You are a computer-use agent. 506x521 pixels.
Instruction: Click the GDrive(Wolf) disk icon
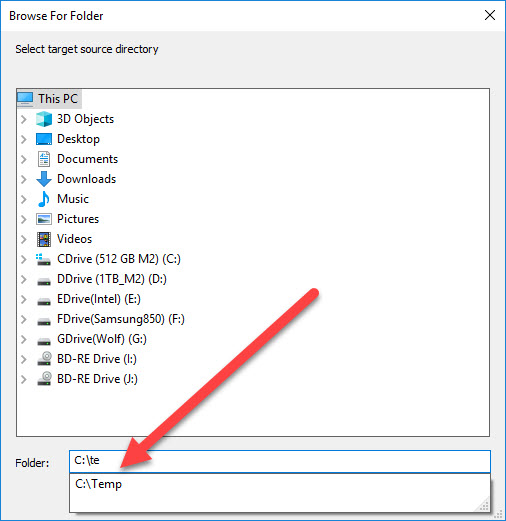[x=44, y=342]
